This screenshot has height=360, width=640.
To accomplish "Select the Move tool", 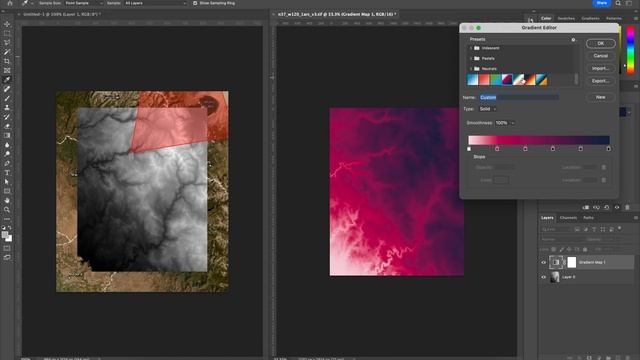I will 7,24.
